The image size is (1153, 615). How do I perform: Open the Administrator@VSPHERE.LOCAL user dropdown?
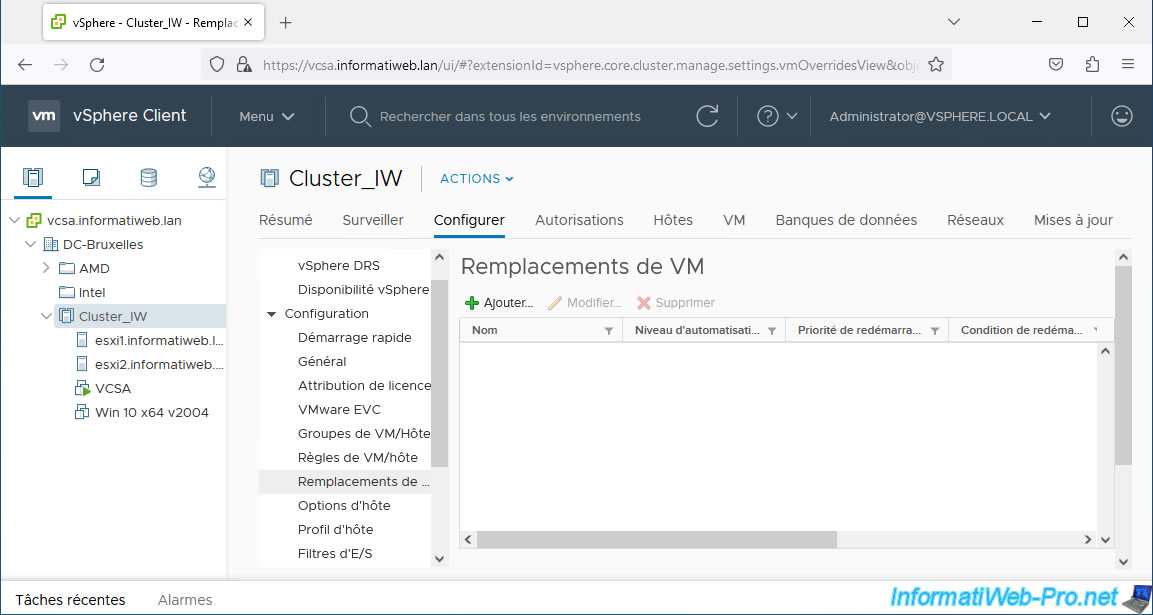click(x=939, y=116)
